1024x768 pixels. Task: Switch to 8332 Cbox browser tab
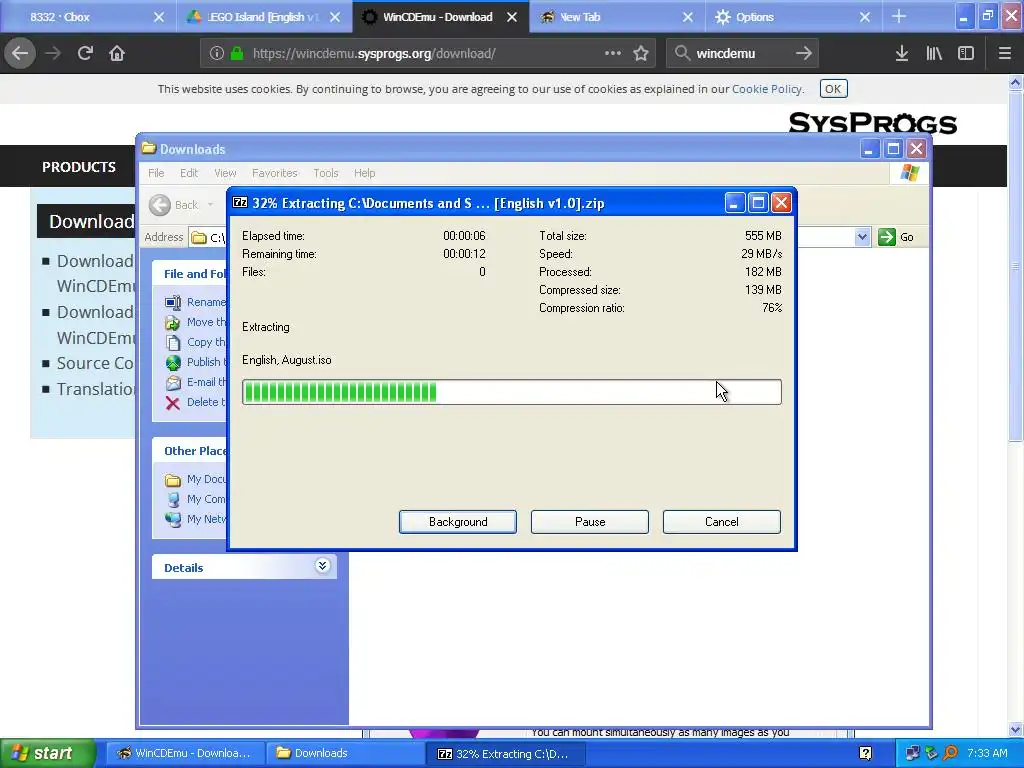tap(88, 17)
